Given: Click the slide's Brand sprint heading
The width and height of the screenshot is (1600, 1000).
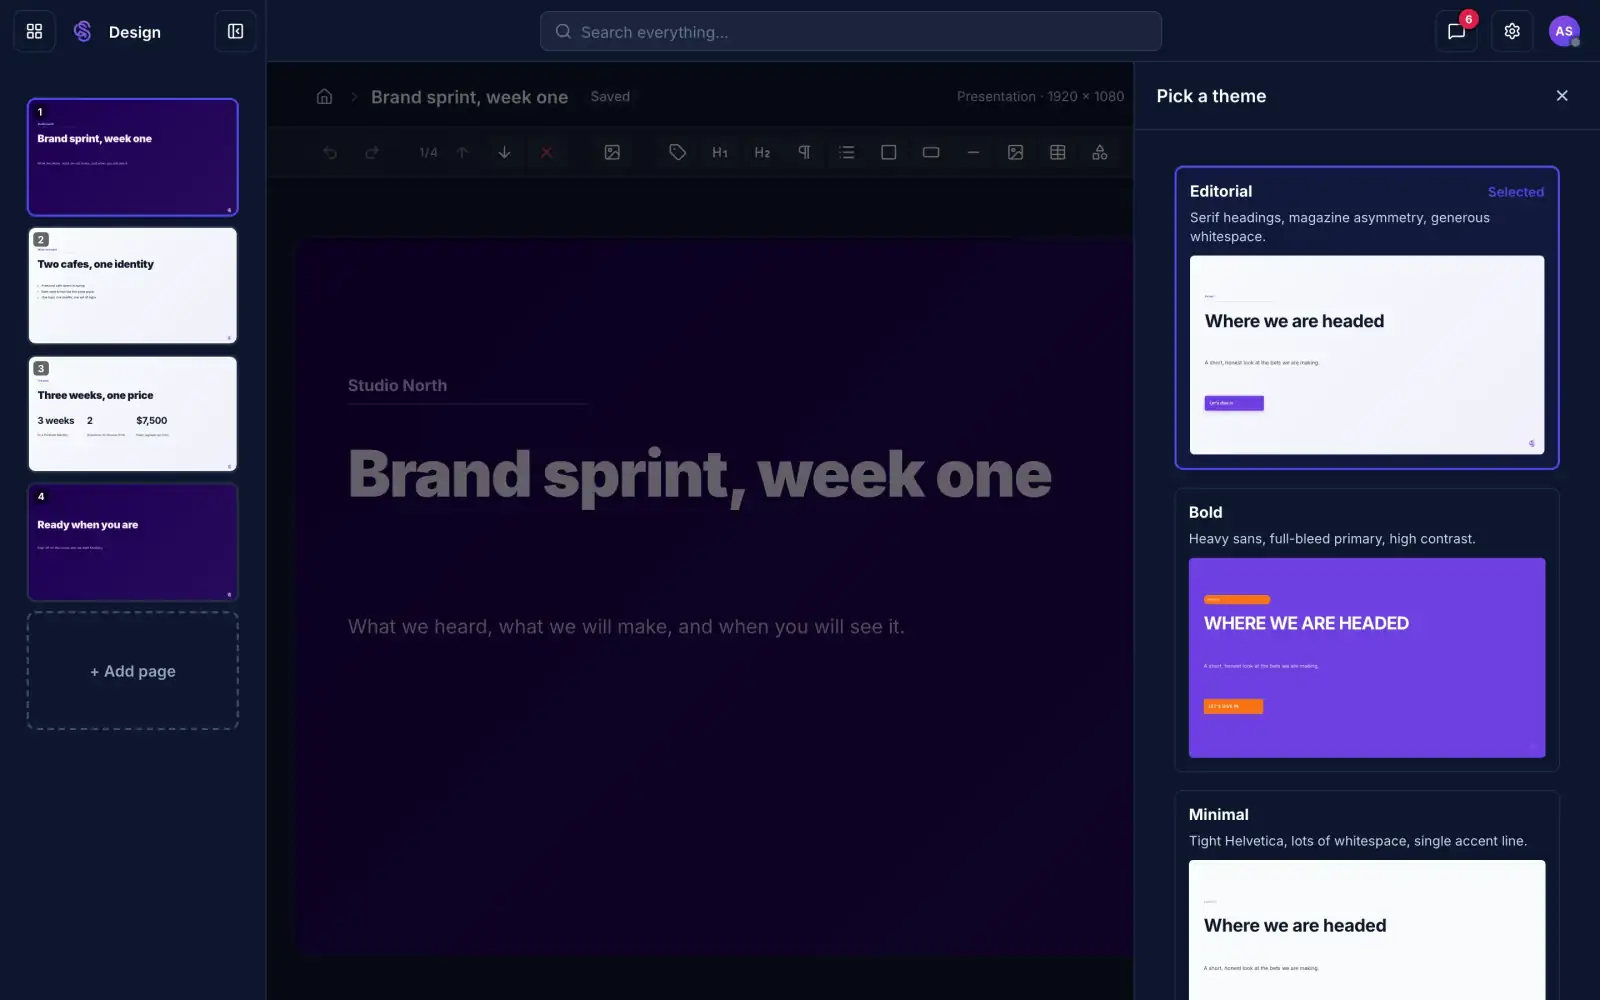Looking at the screenshot, I should coord(700,474).
